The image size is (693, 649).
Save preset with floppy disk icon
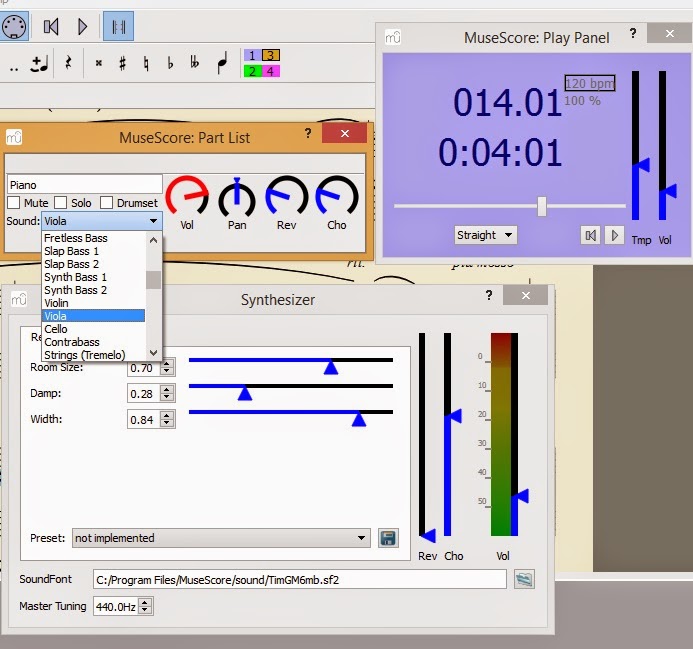point(388,538)
